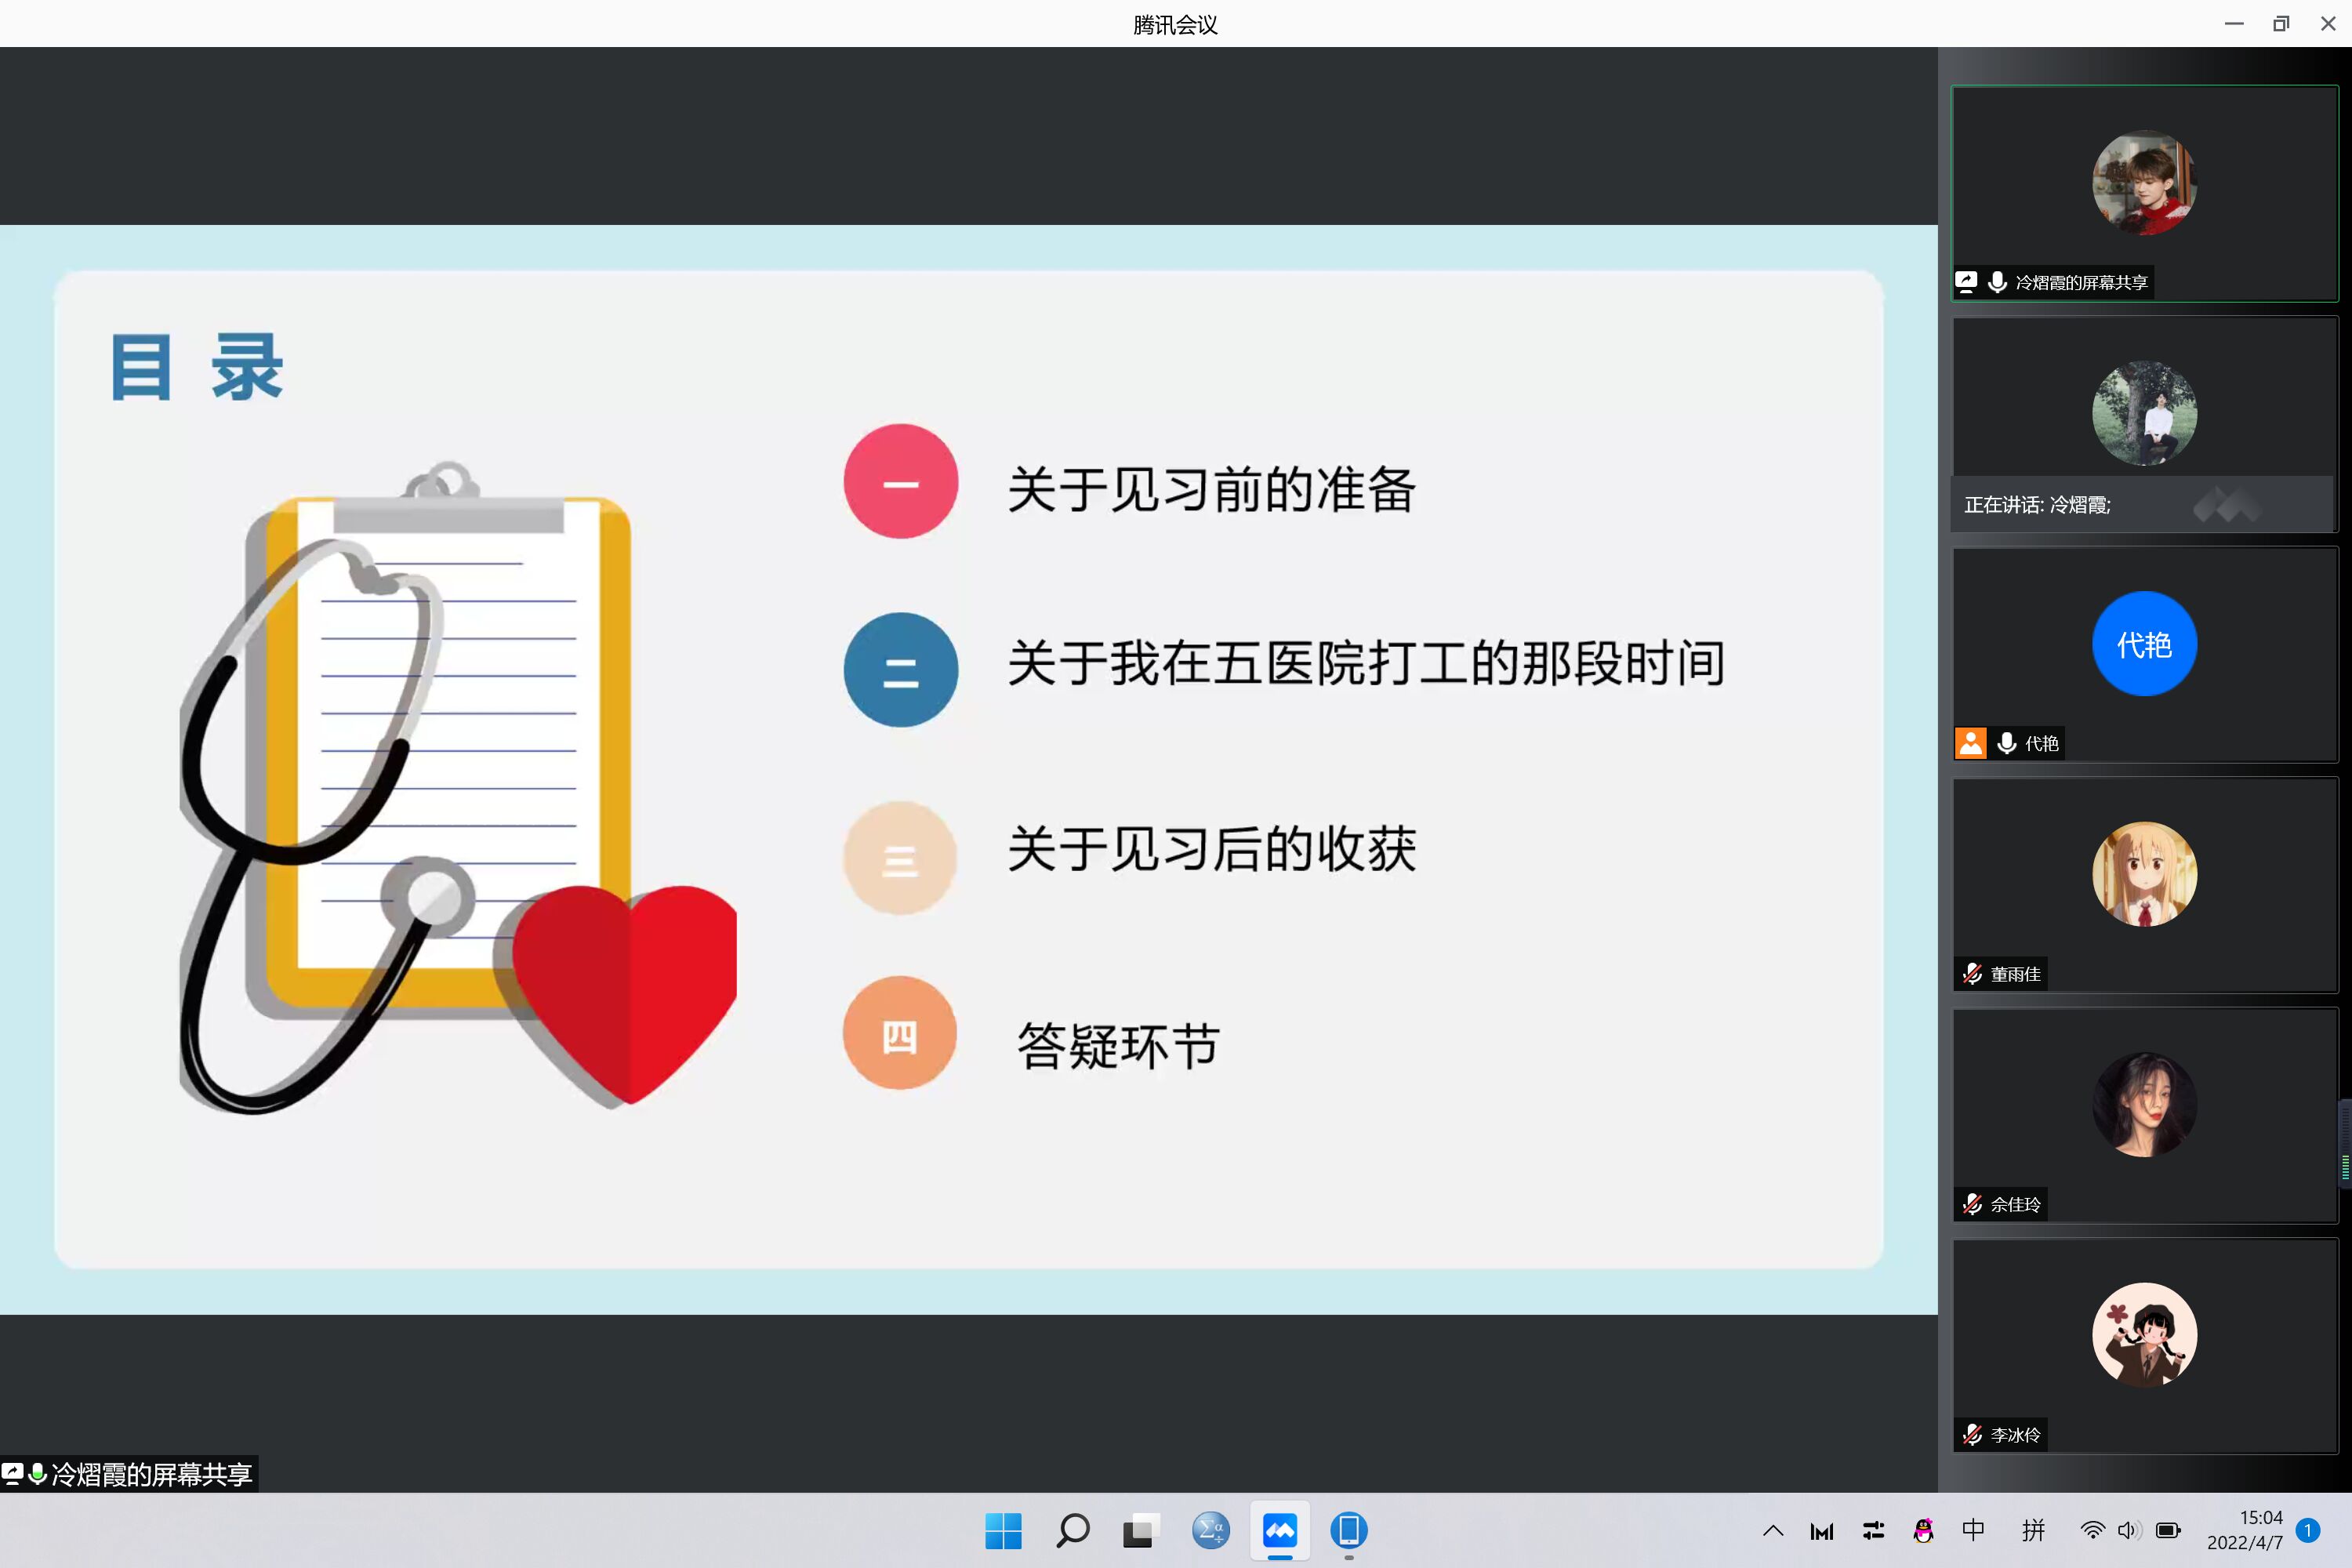
Task: Click the green microphone icon at the bottom left
Action: 37,1474
